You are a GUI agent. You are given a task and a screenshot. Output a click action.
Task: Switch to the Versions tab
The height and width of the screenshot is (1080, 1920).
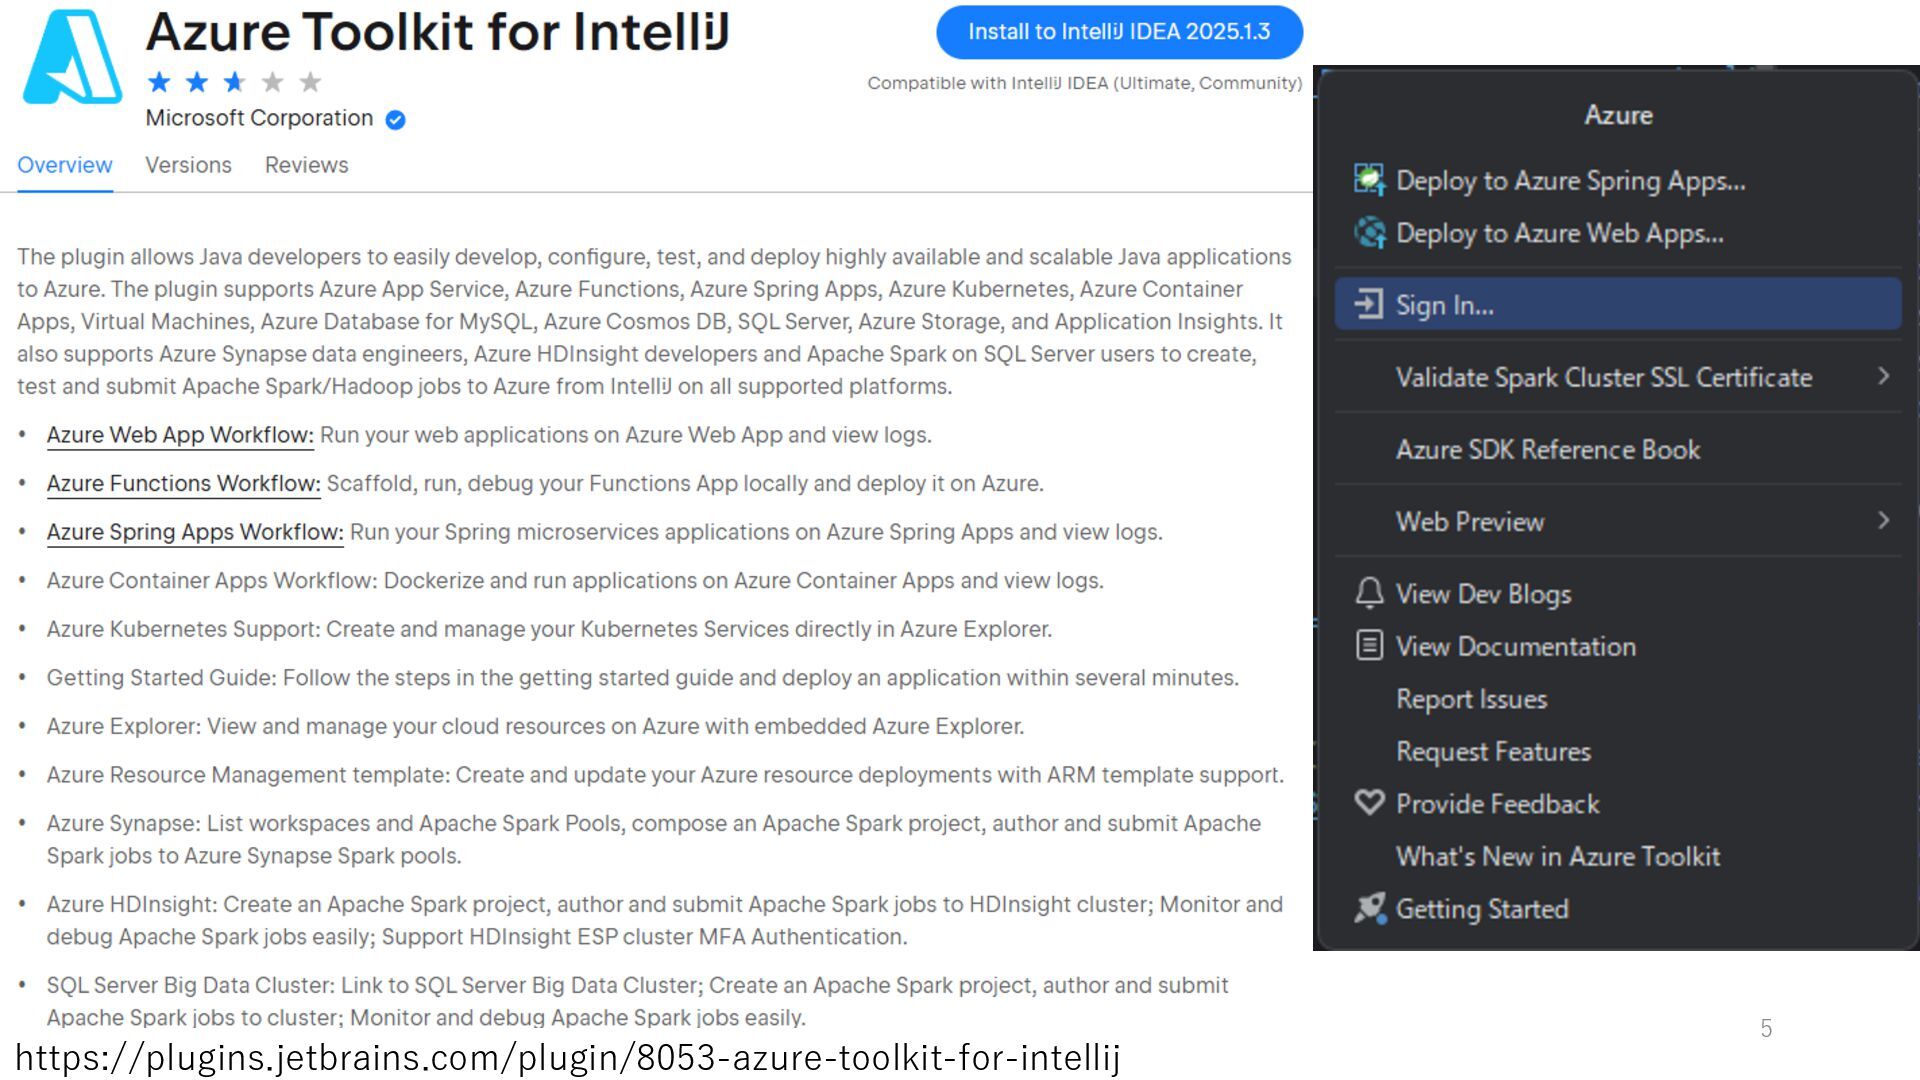[188, 165]
